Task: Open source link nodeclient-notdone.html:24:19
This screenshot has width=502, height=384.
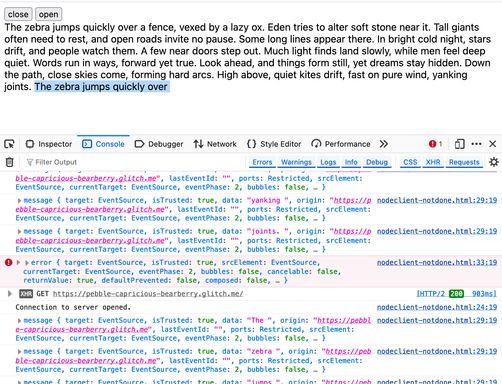Action: [437, 307]
